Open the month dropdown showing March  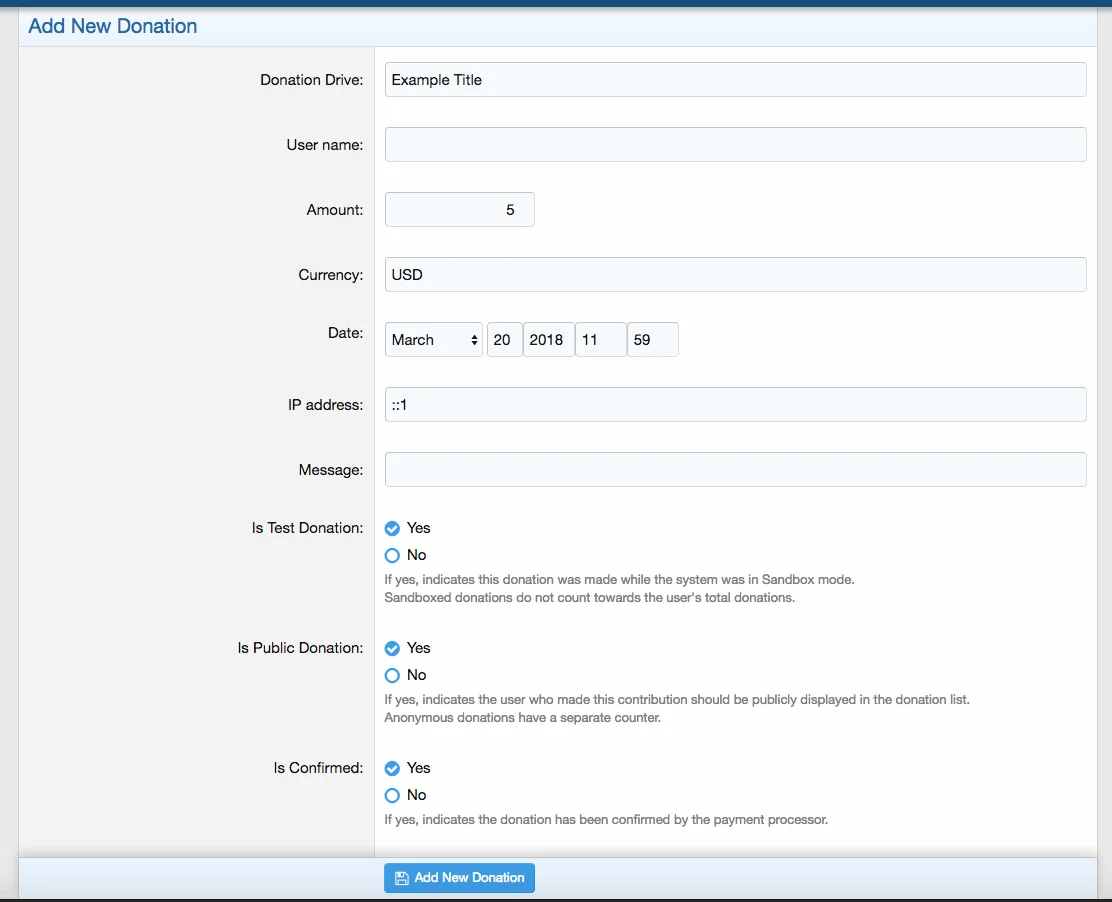click(434, 340)
